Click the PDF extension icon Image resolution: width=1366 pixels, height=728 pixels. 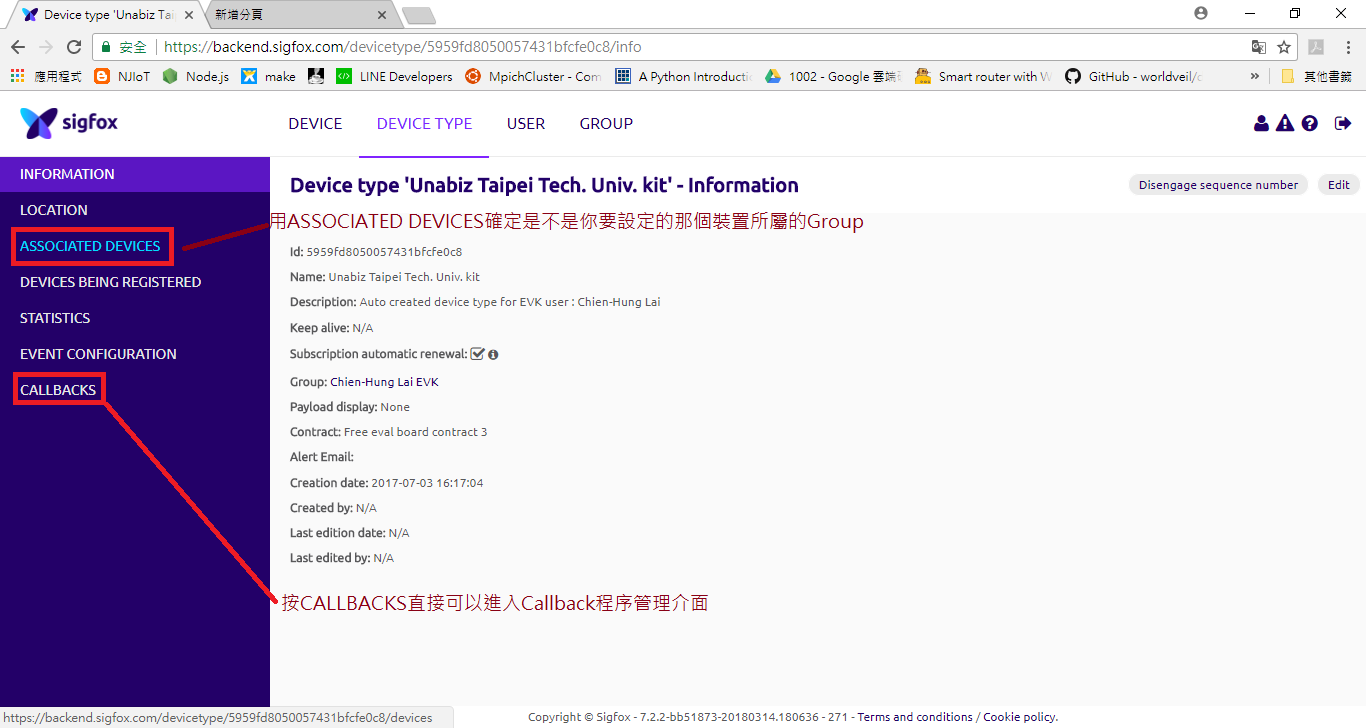[1317, 47]
